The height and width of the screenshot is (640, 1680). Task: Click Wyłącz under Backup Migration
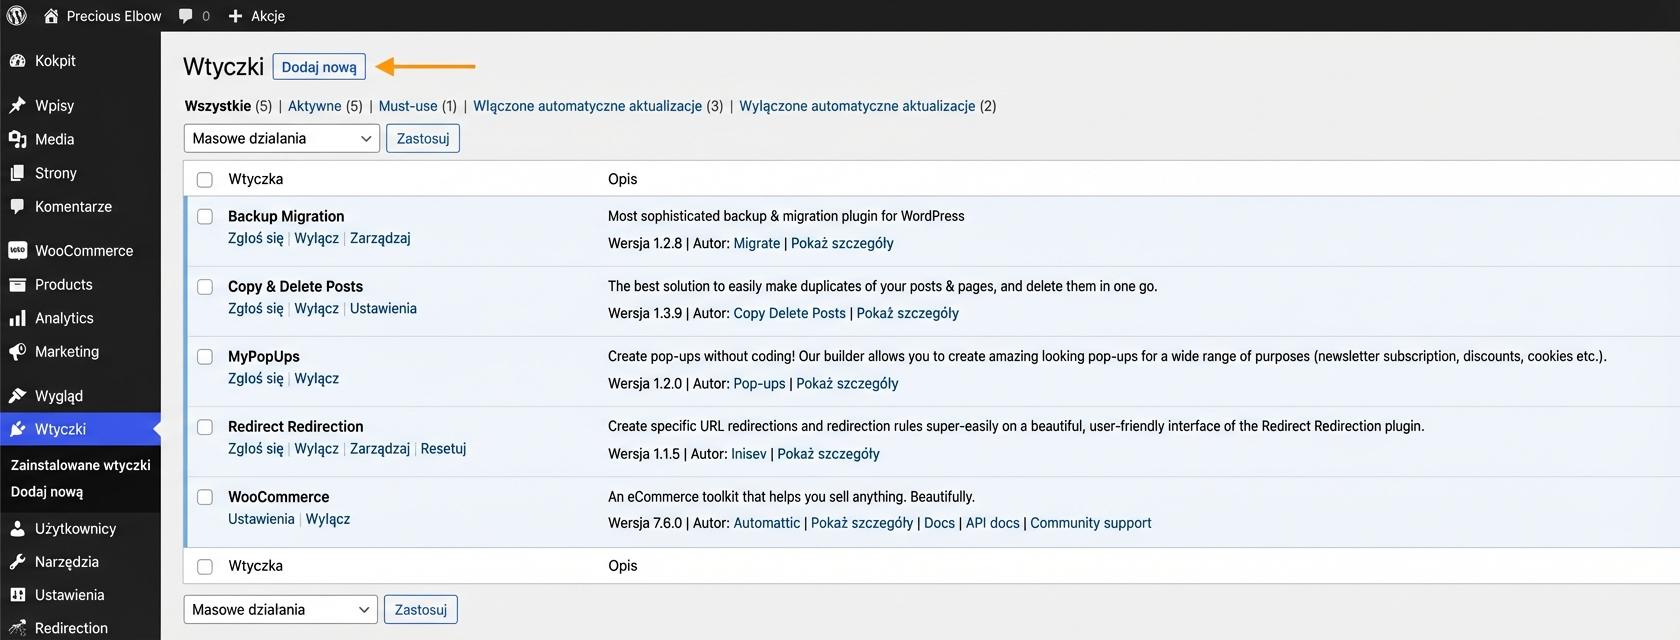(x=316, y=238)
